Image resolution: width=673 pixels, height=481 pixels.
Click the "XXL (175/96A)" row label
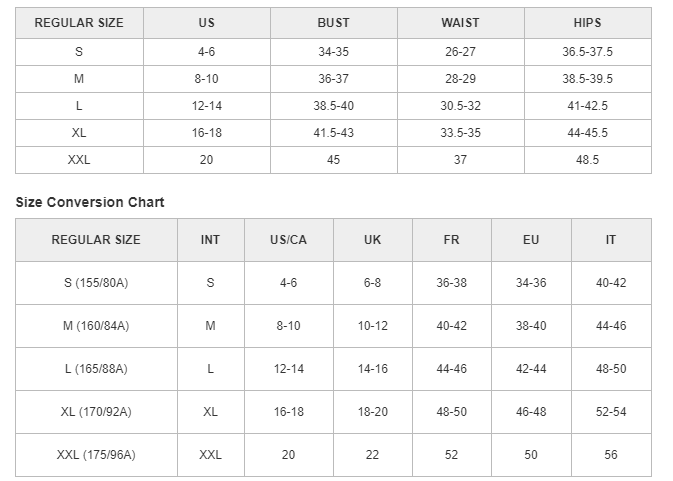pyautogui.click(x=96, y=455)
